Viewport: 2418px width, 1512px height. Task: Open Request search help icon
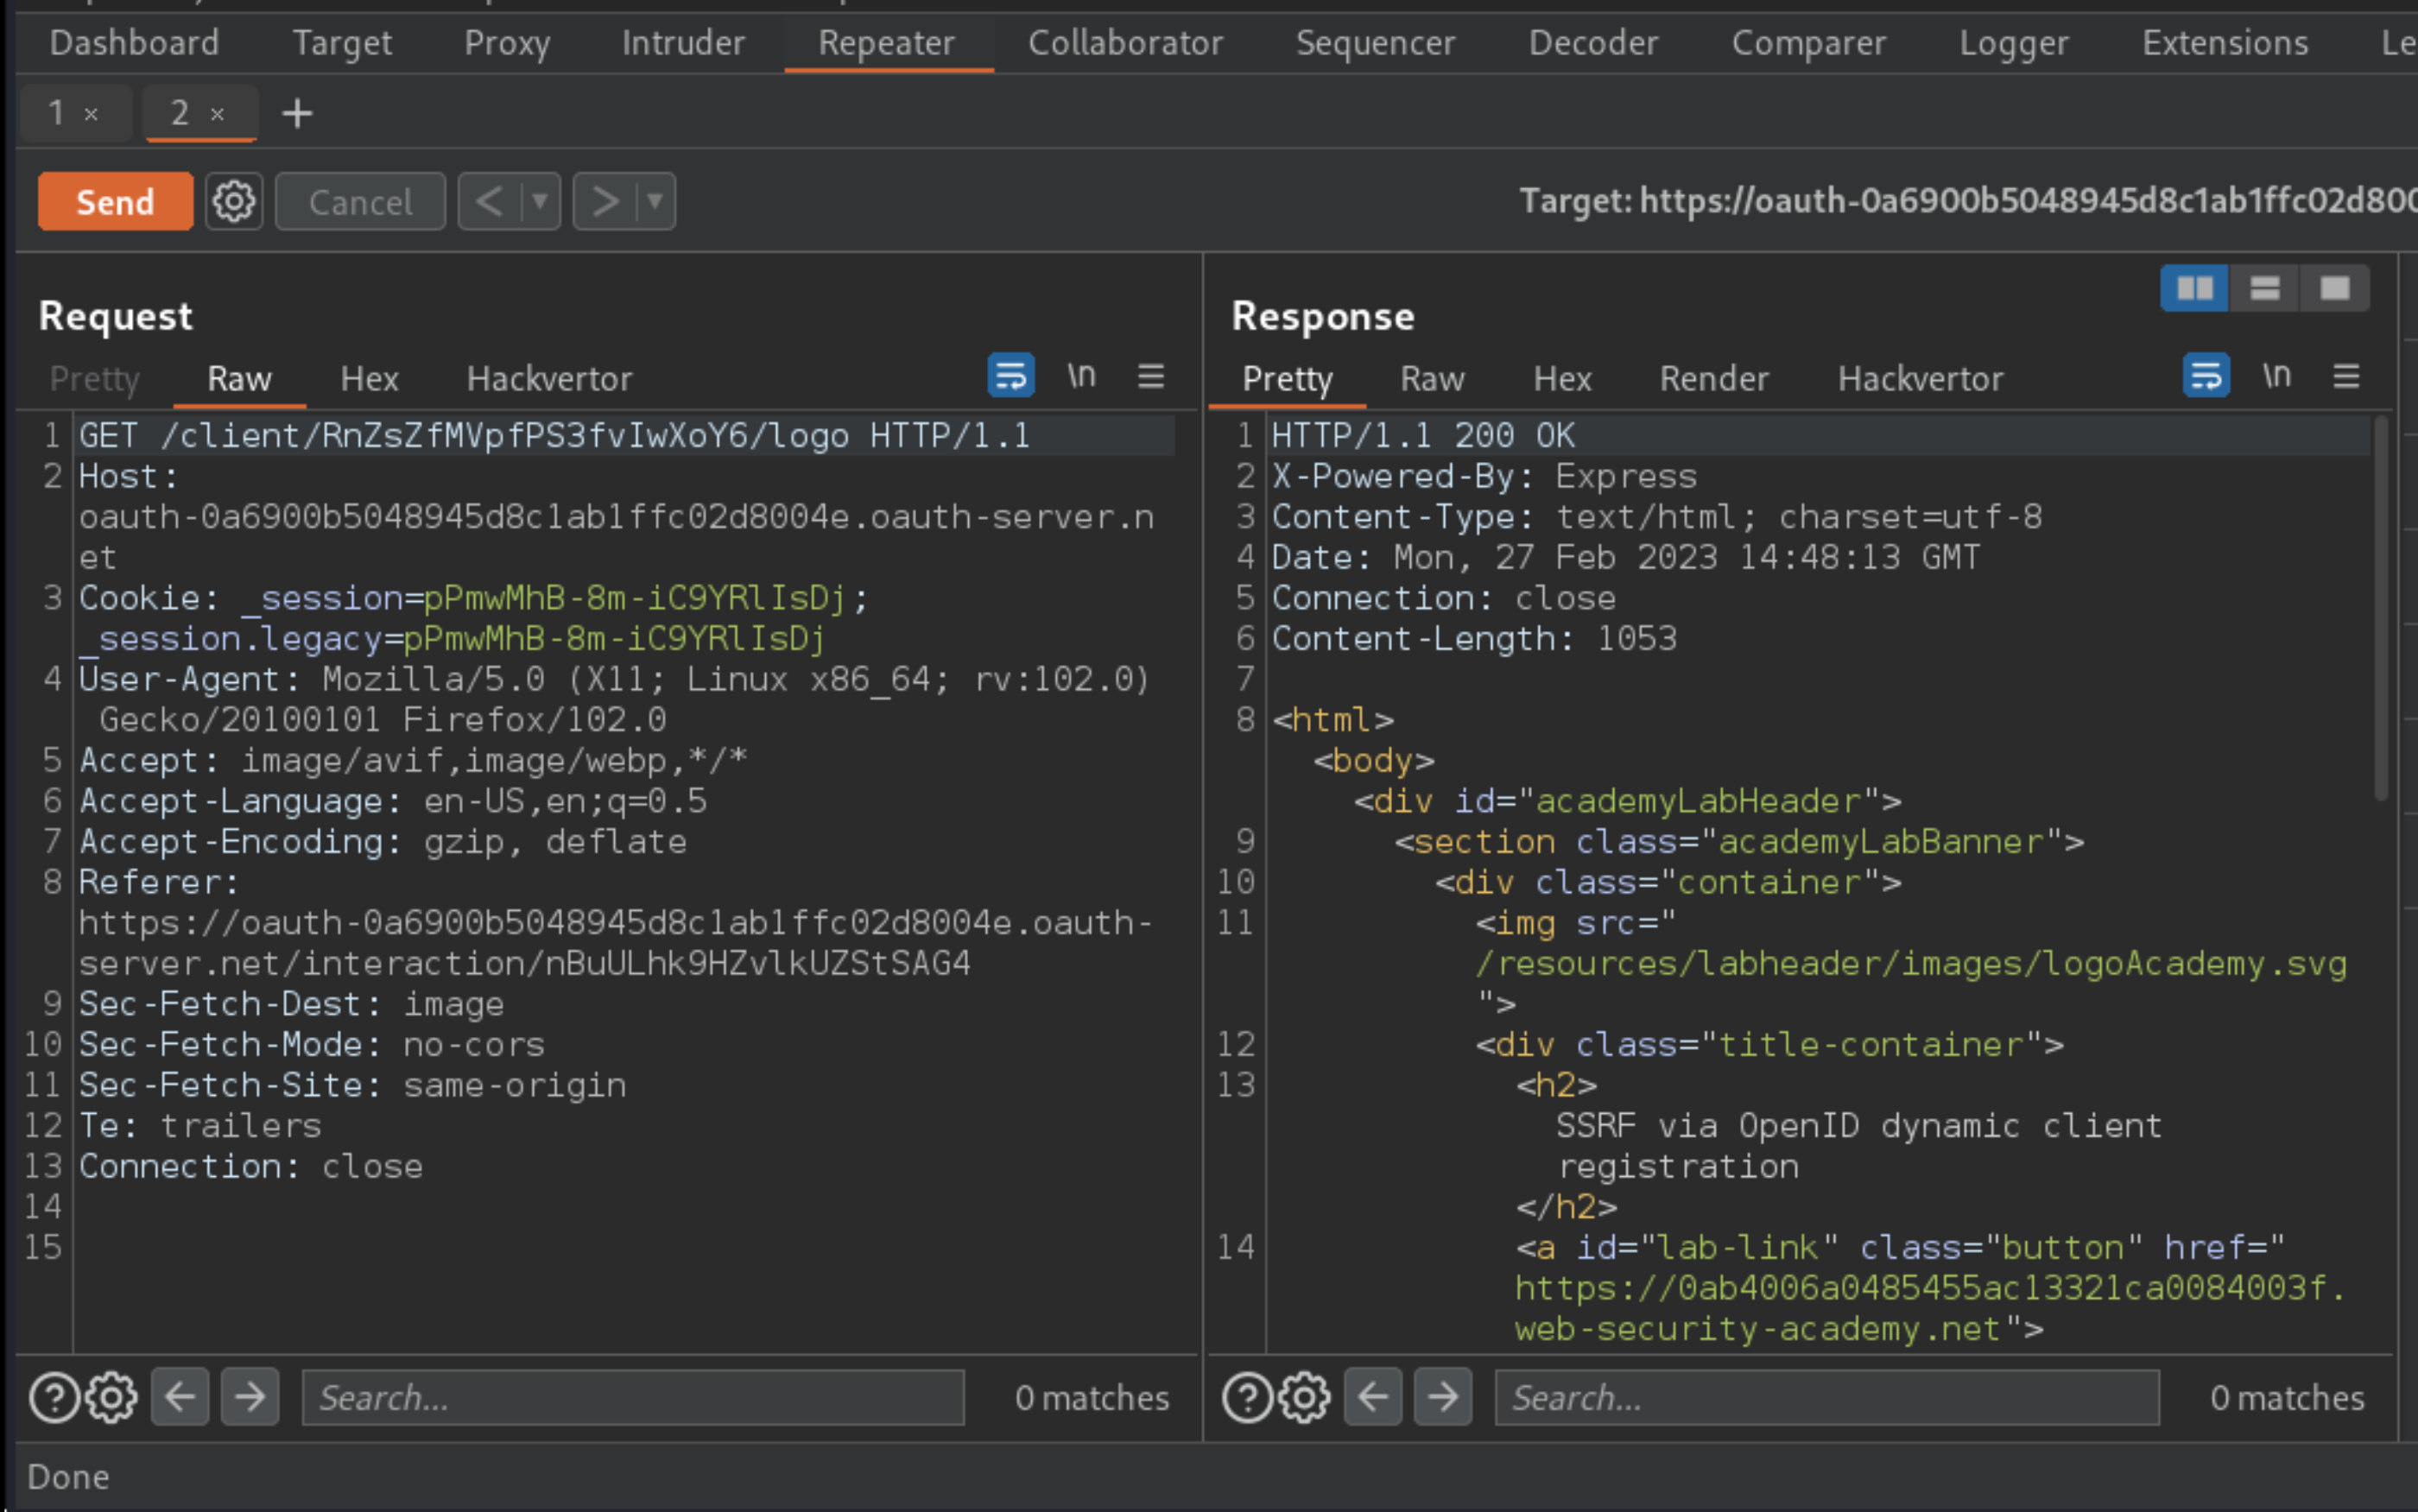coord(54,1397)
